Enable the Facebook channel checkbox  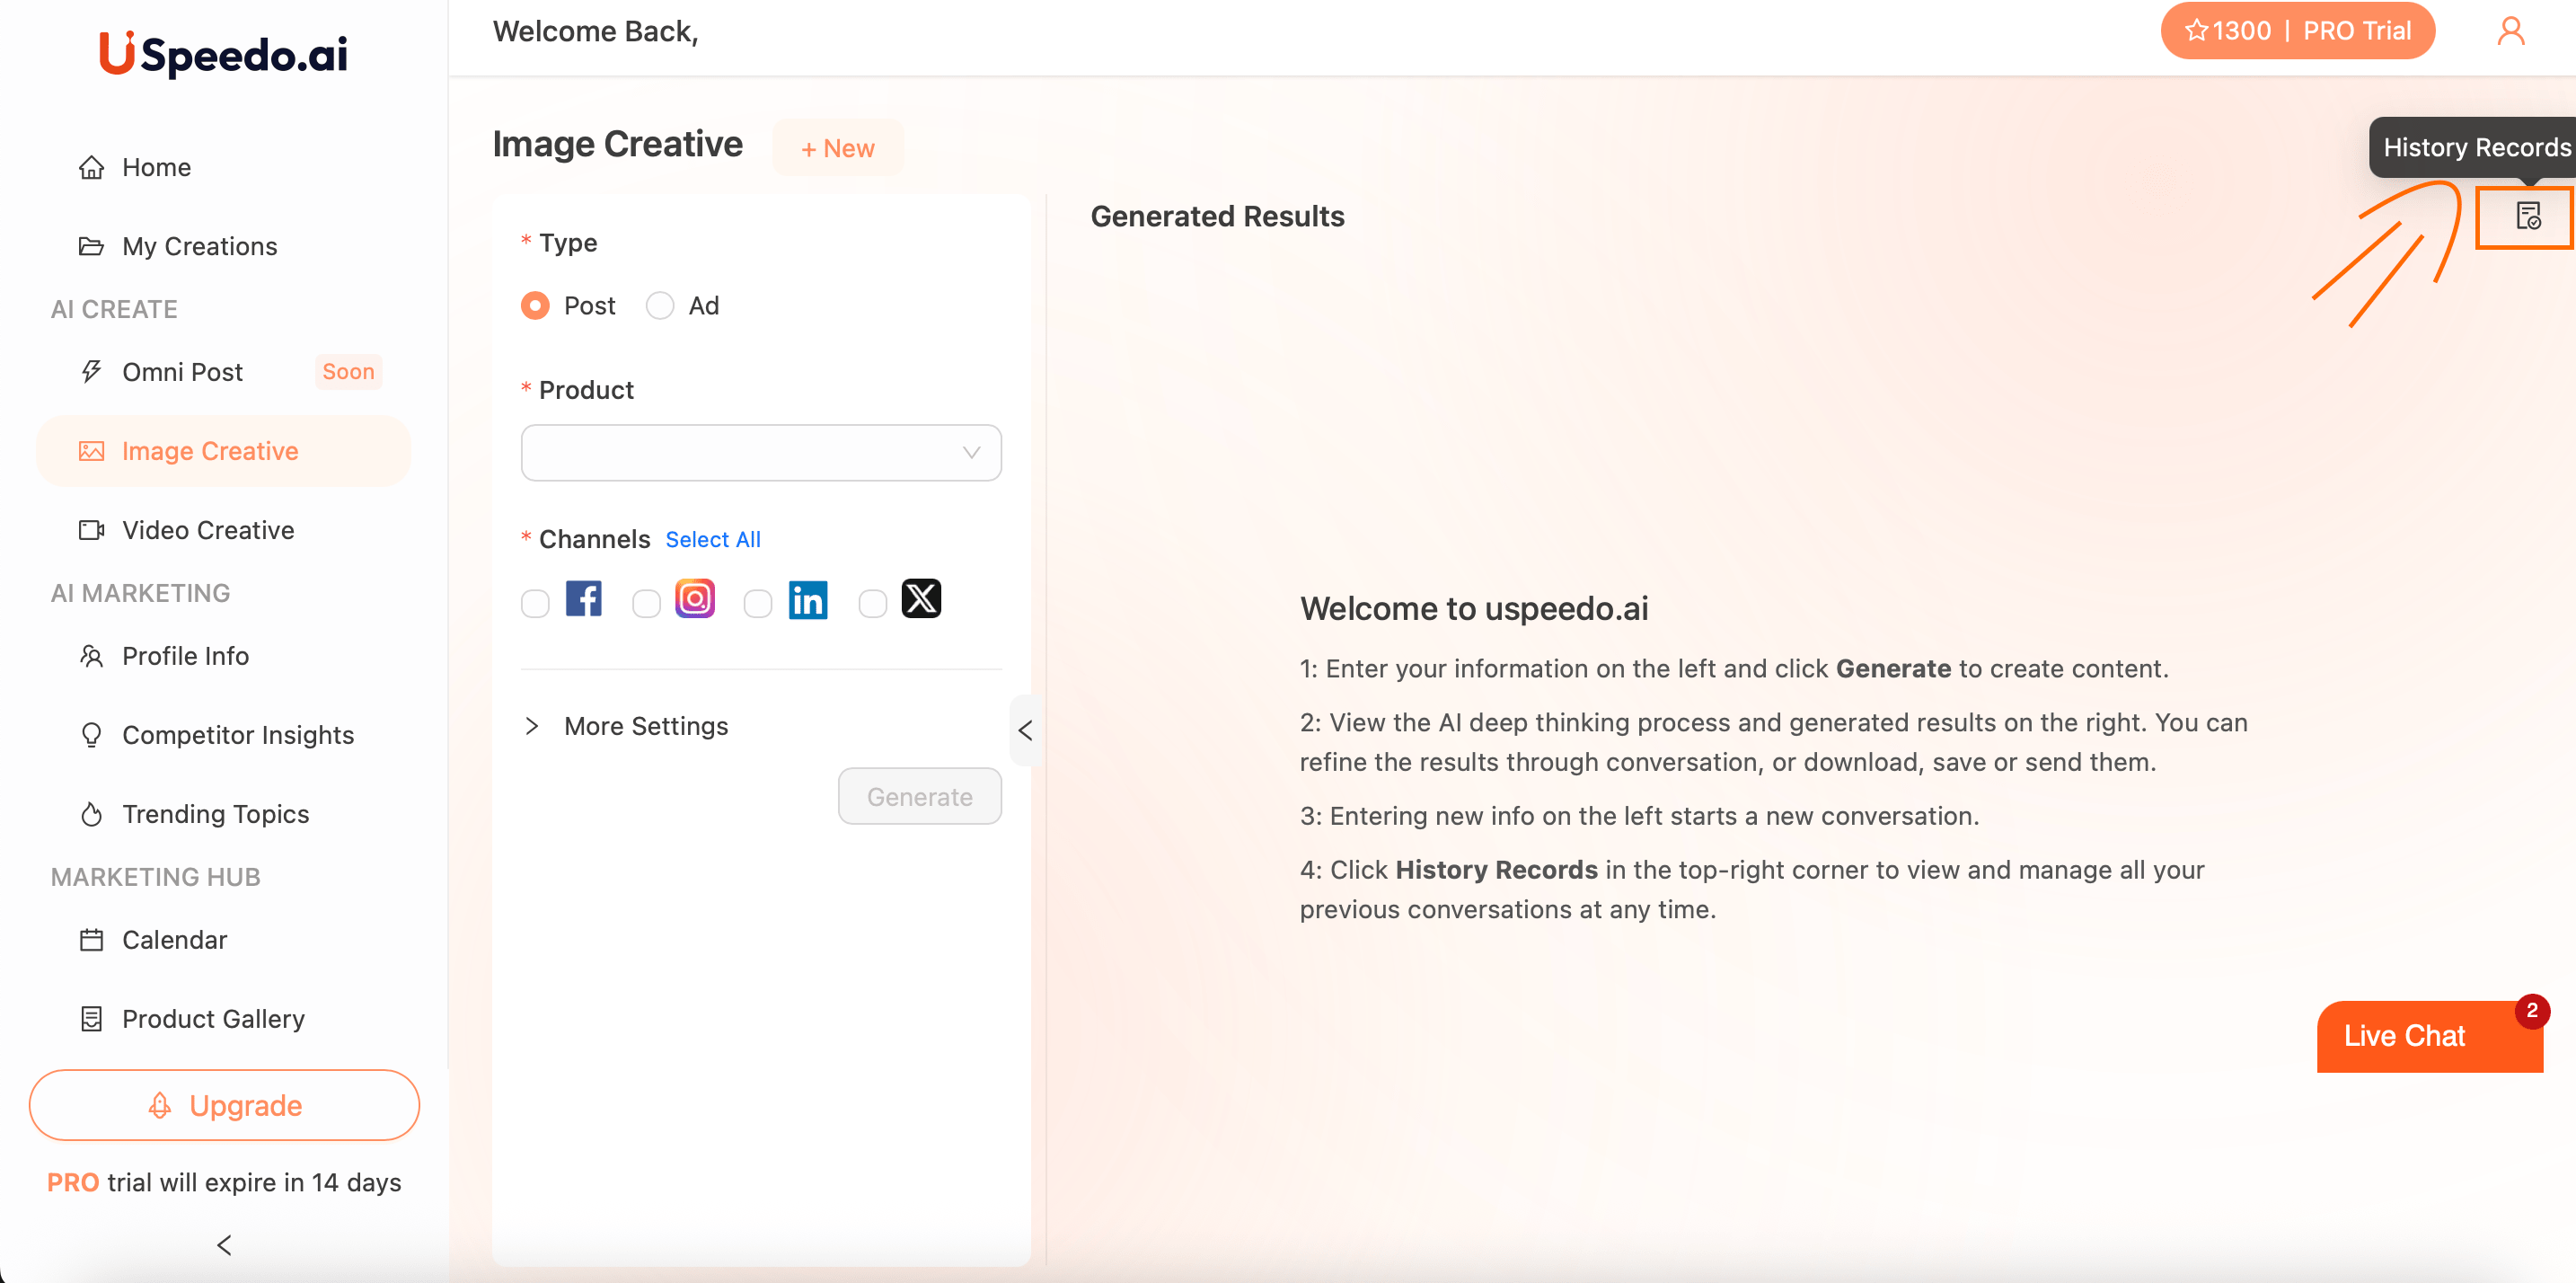pos(535,603)
